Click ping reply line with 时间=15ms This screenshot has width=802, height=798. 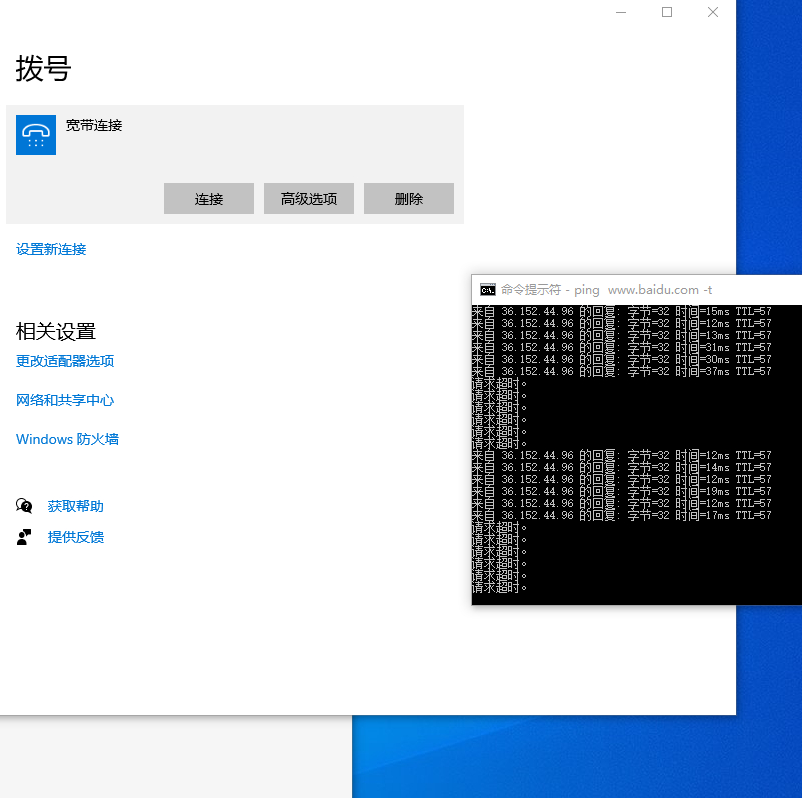click(x=621, y=311)
